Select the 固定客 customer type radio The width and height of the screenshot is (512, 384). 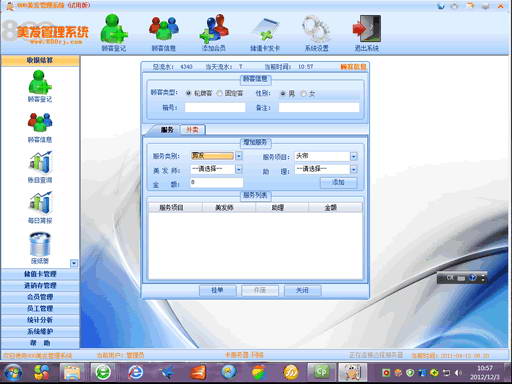[219, 93]
